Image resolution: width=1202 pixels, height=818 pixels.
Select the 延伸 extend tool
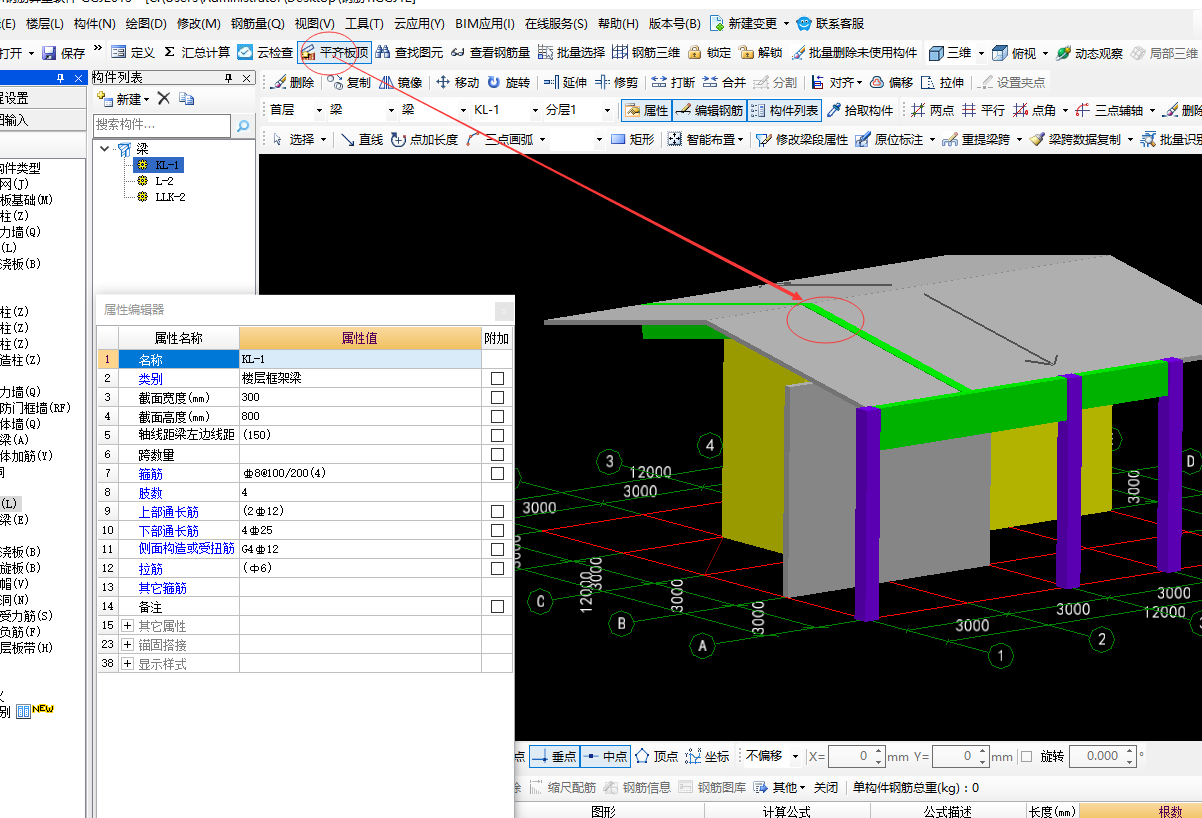point(566,83)
